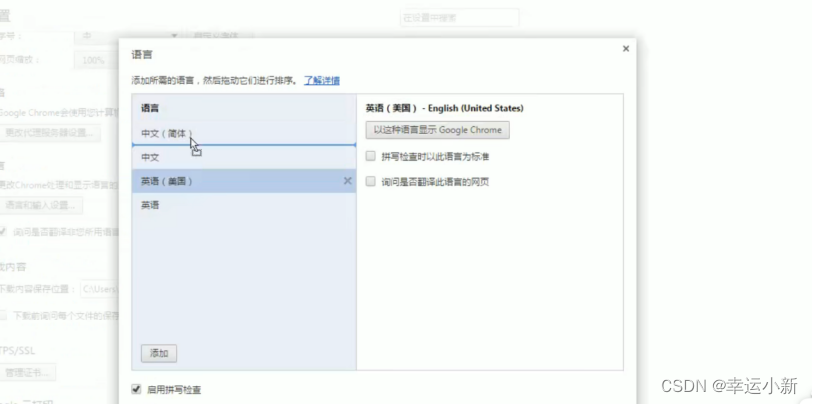The image size is (813, 404).
Task: Select the 中文 language row
Action: [244, 157]
